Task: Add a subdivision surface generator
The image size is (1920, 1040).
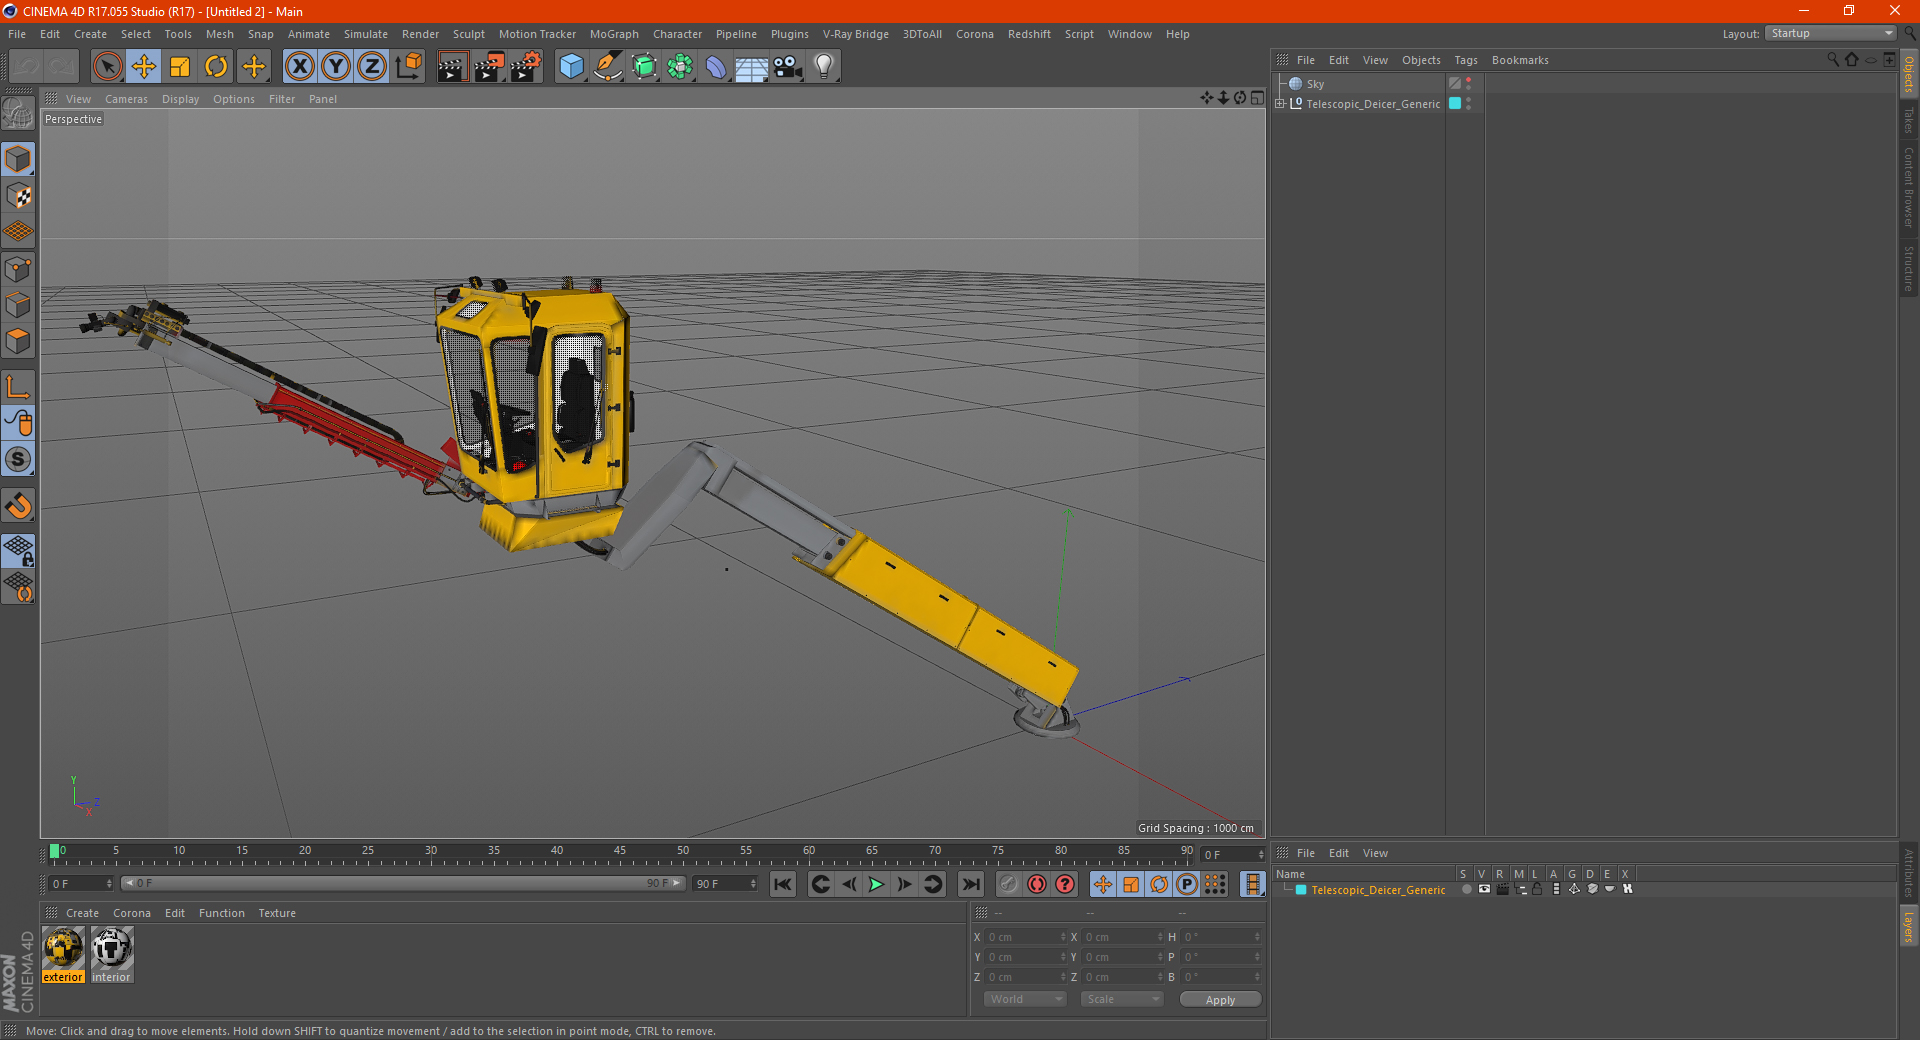Action: pyautogui.click(x=644, y=67)
